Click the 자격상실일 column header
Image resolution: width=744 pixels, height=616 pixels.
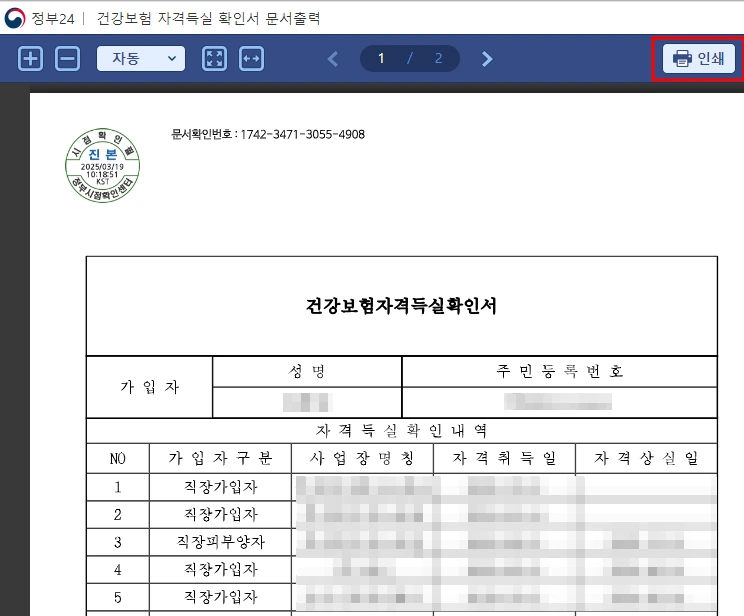[646, 458]
